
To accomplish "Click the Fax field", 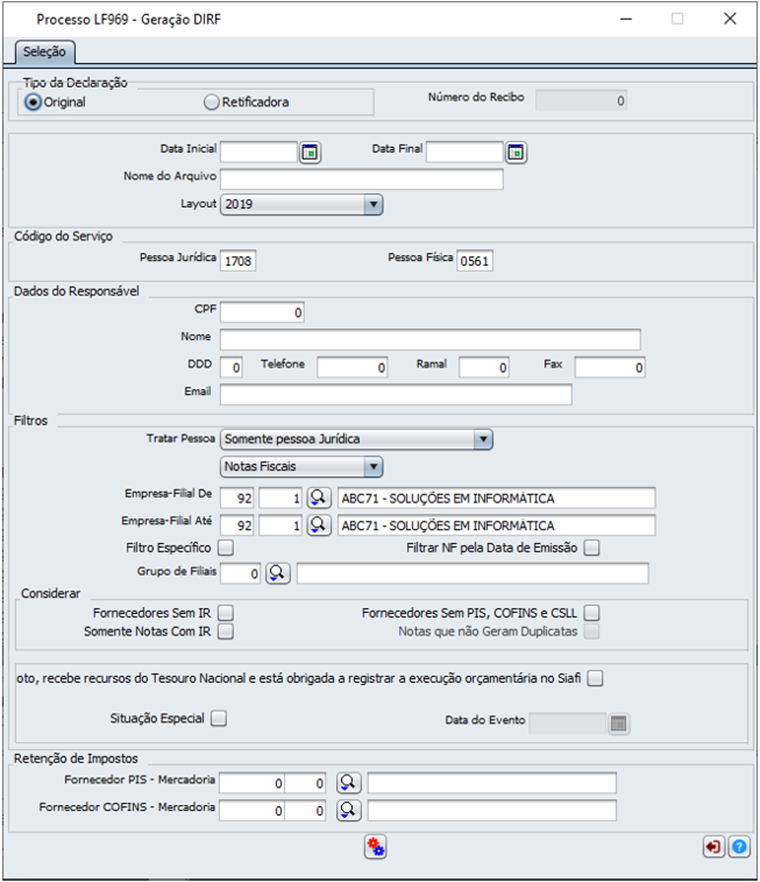I will pos(610,368).
